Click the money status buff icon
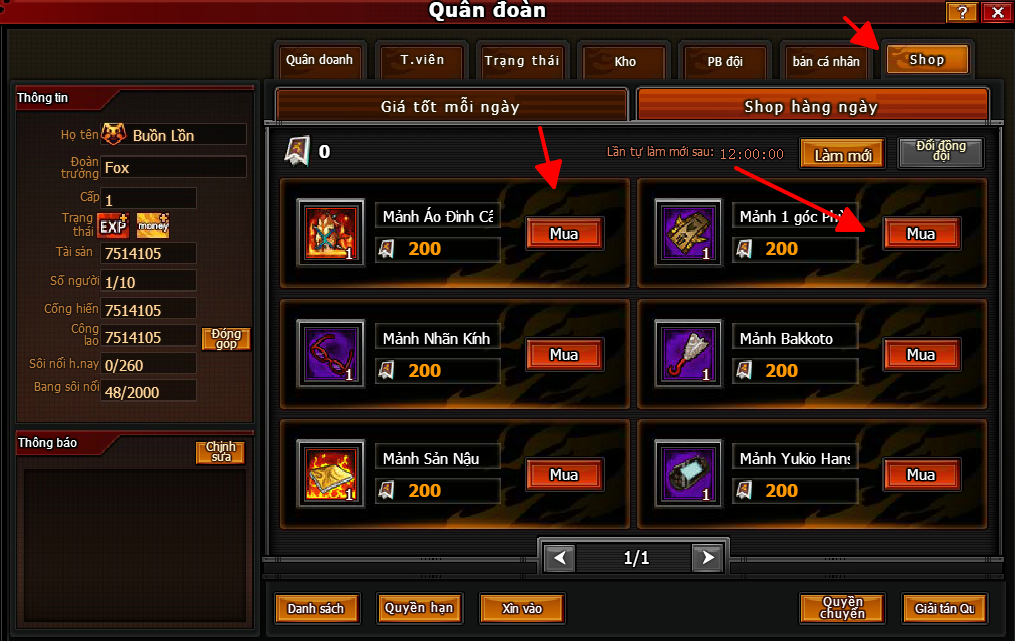The width and height of the screenshot is (1015, 641). [153, 226]
